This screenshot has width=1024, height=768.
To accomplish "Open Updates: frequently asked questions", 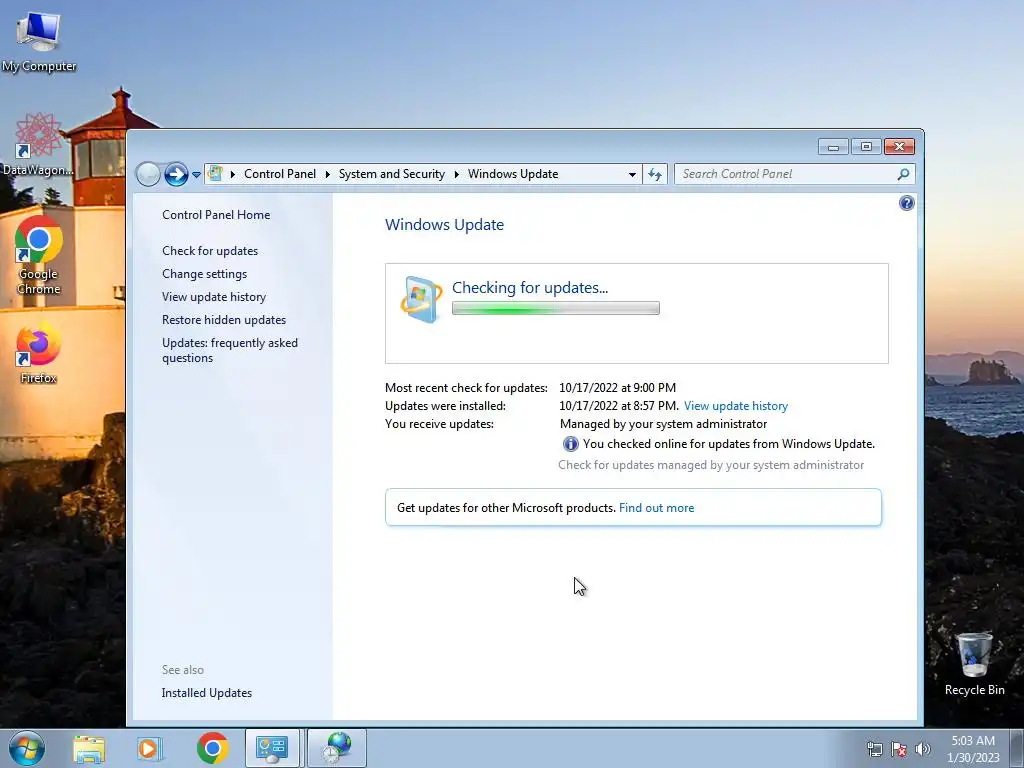I will tap(230, 350).
